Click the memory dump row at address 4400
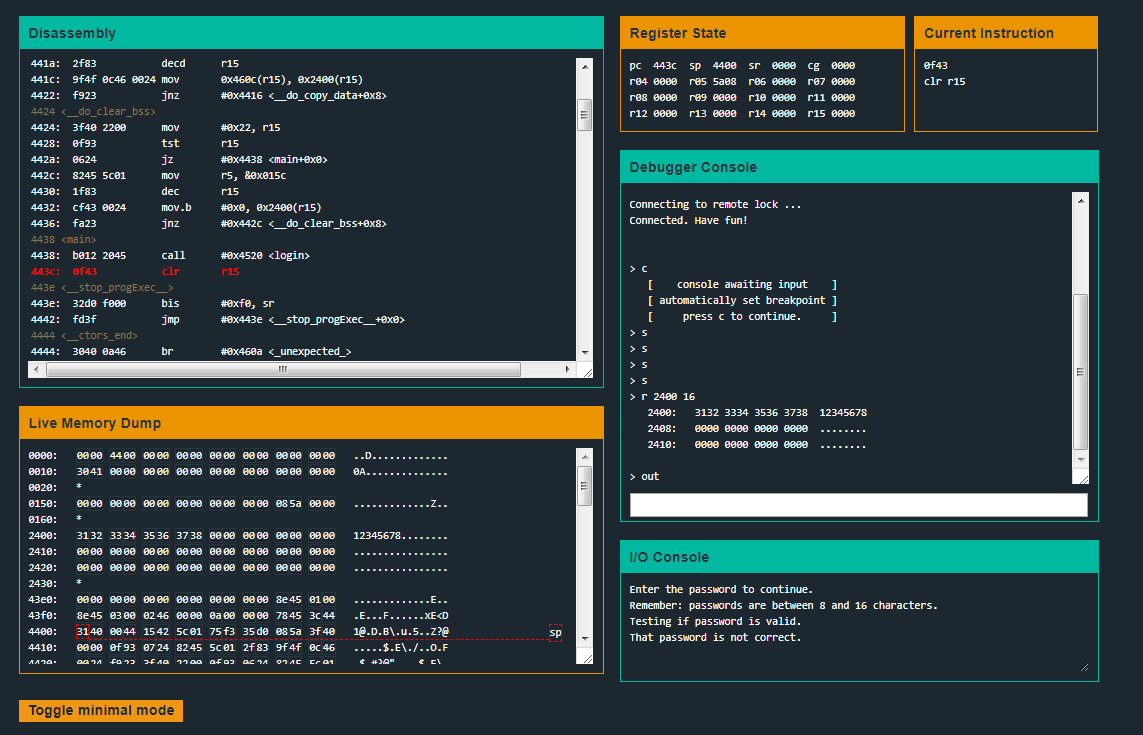1143x735 pixels. pos(238,632)
